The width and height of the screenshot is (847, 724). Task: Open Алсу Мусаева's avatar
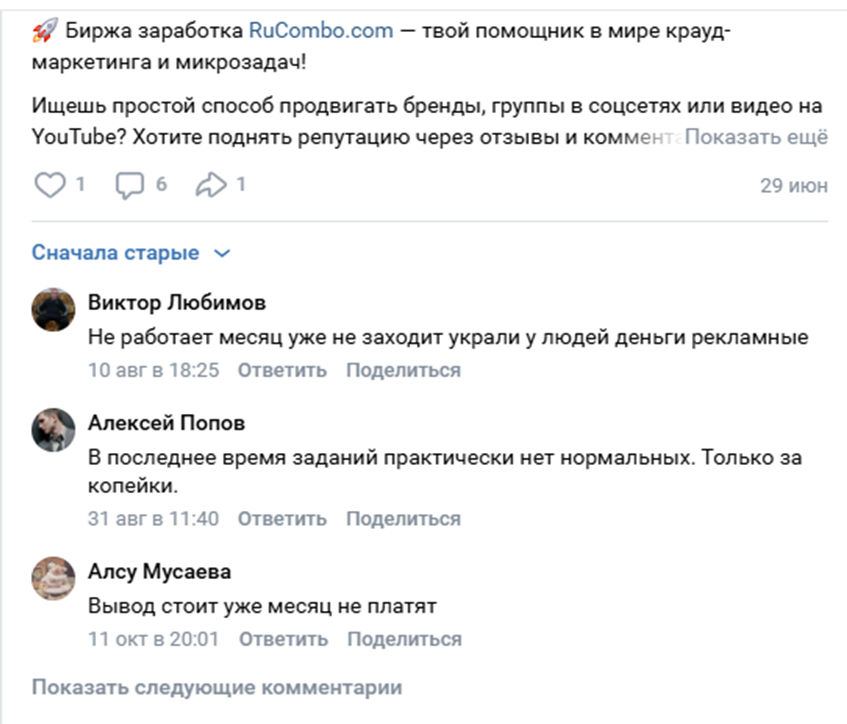(53, 578)
